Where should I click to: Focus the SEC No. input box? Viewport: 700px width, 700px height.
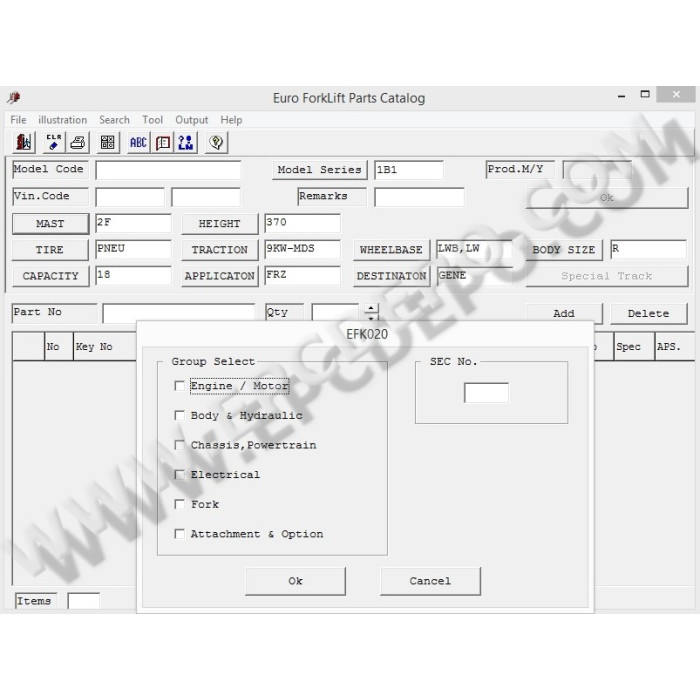coord(486,393)
